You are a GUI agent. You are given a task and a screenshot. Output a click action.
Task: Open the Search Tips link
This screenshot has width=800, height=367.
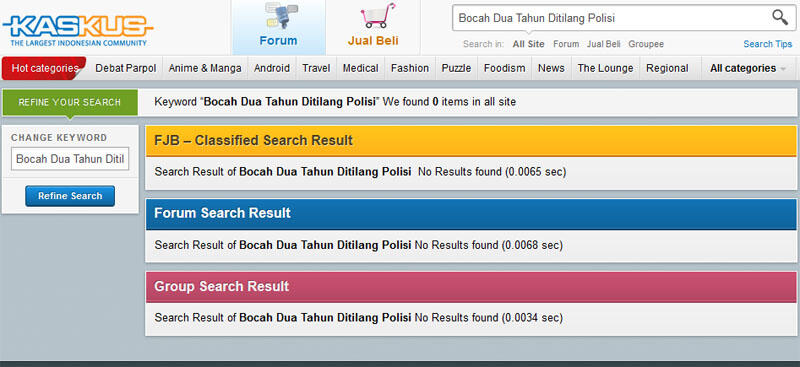click(x=767, y=44)
